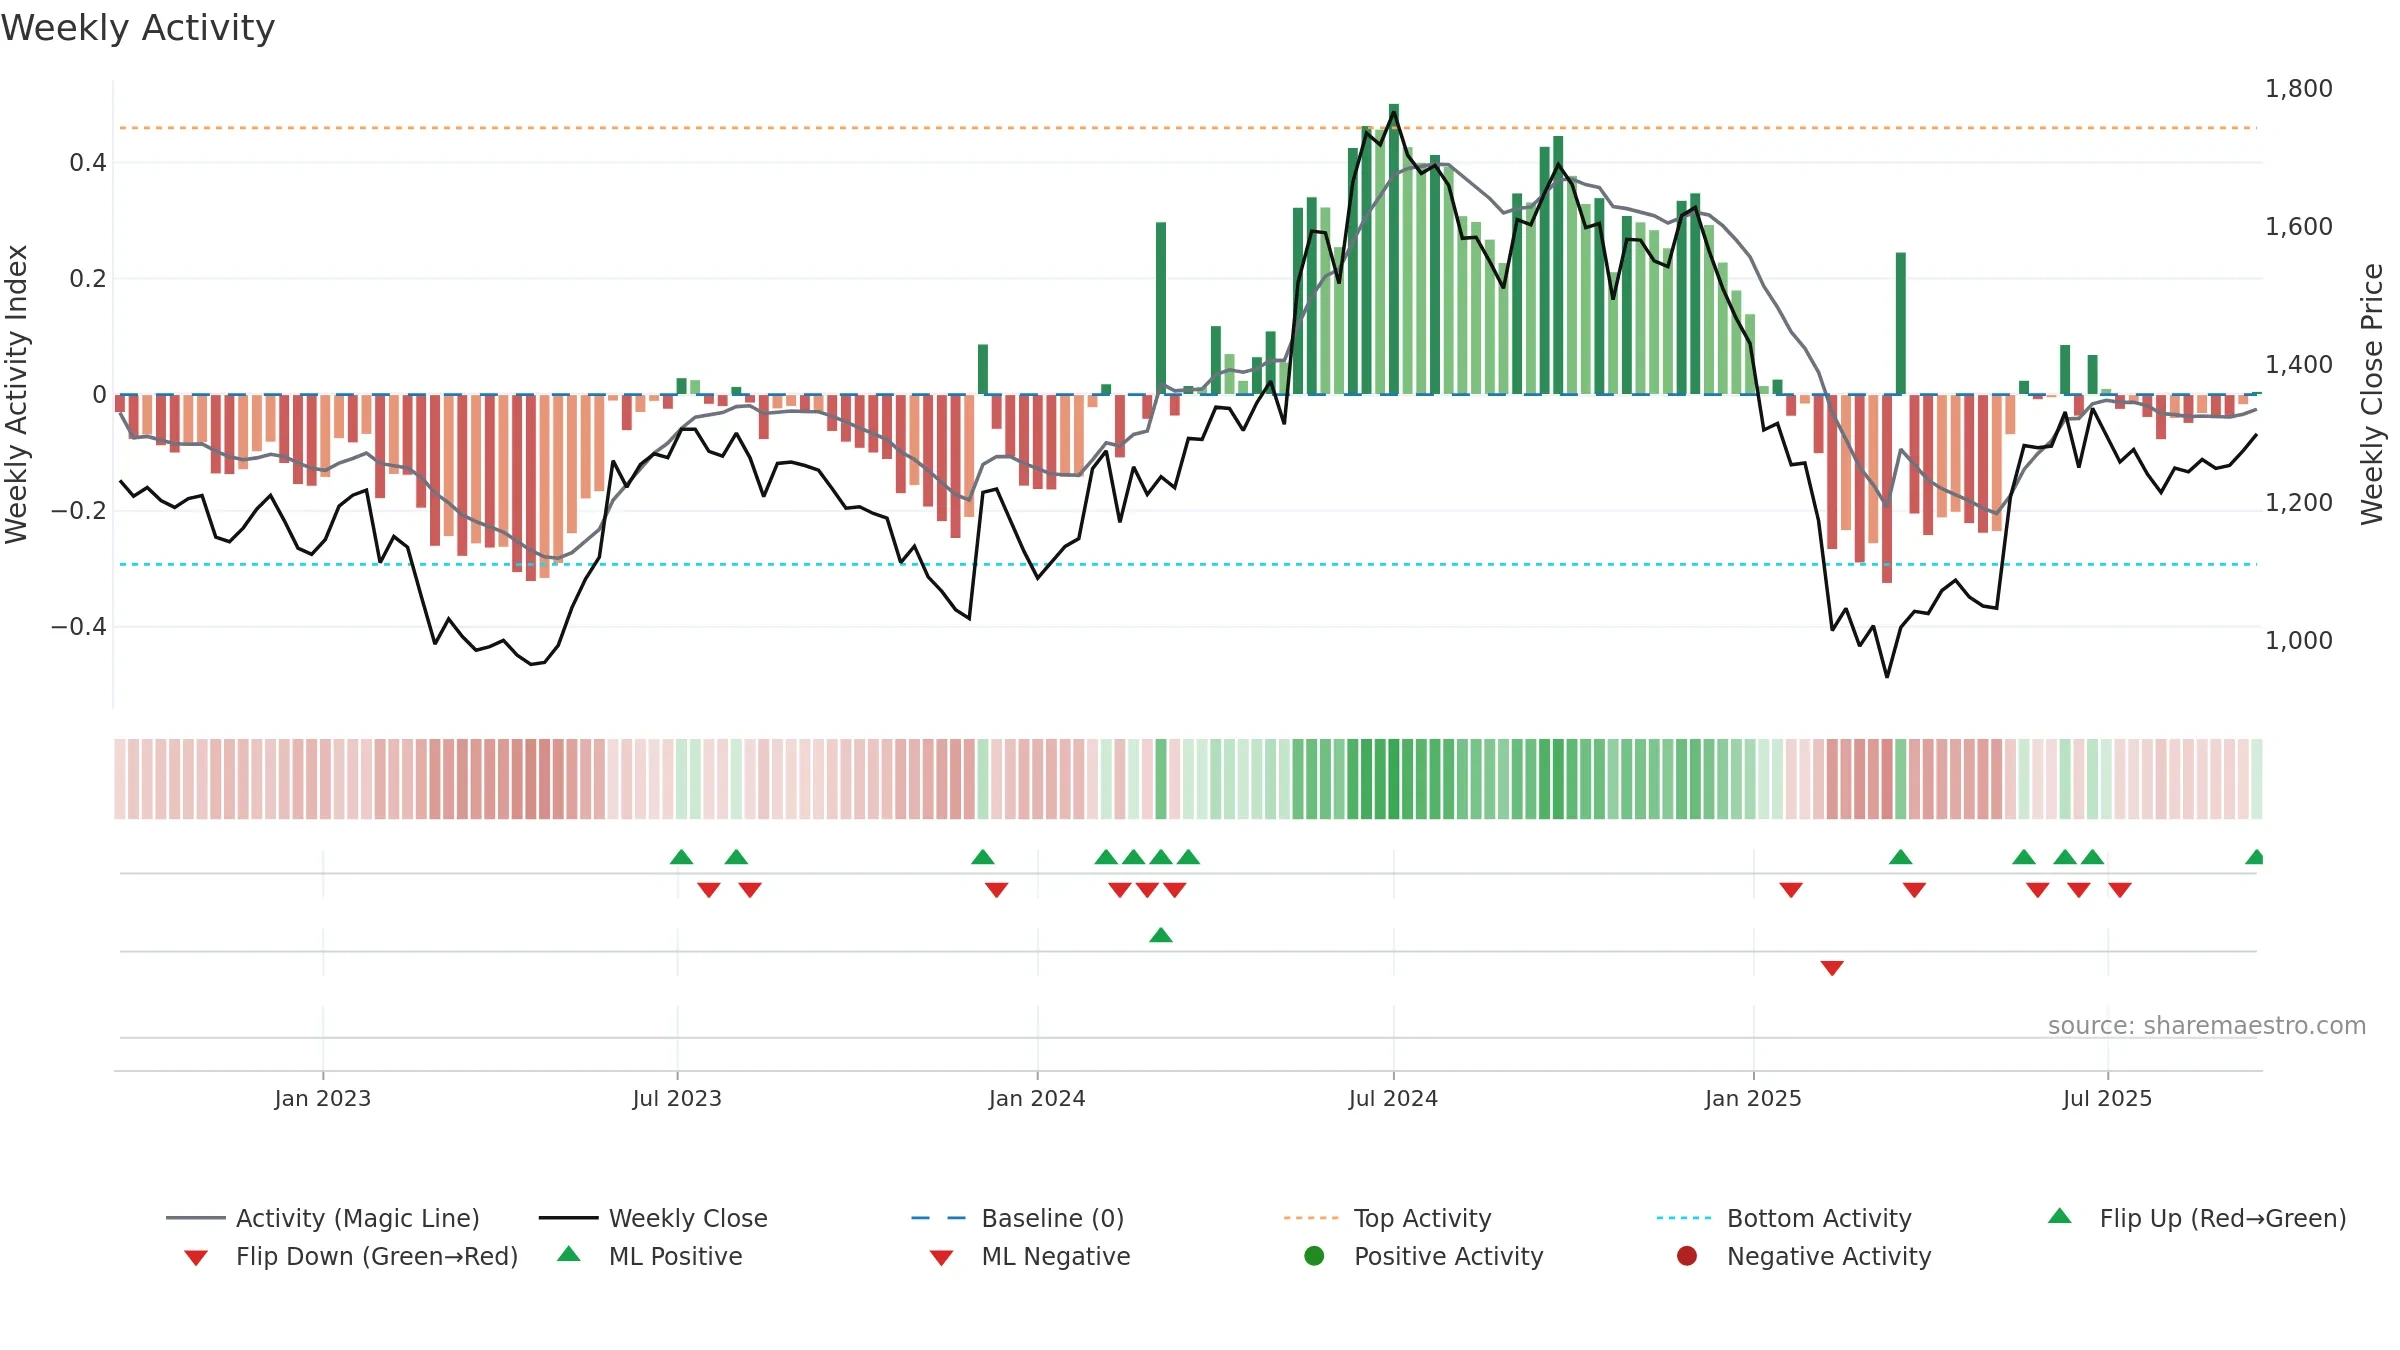Screen dimensions: 2400x1350
Task: Click the lone ML Negative marker after Jan 2025
Action: pyautogui.click(x=1832, y=968)
